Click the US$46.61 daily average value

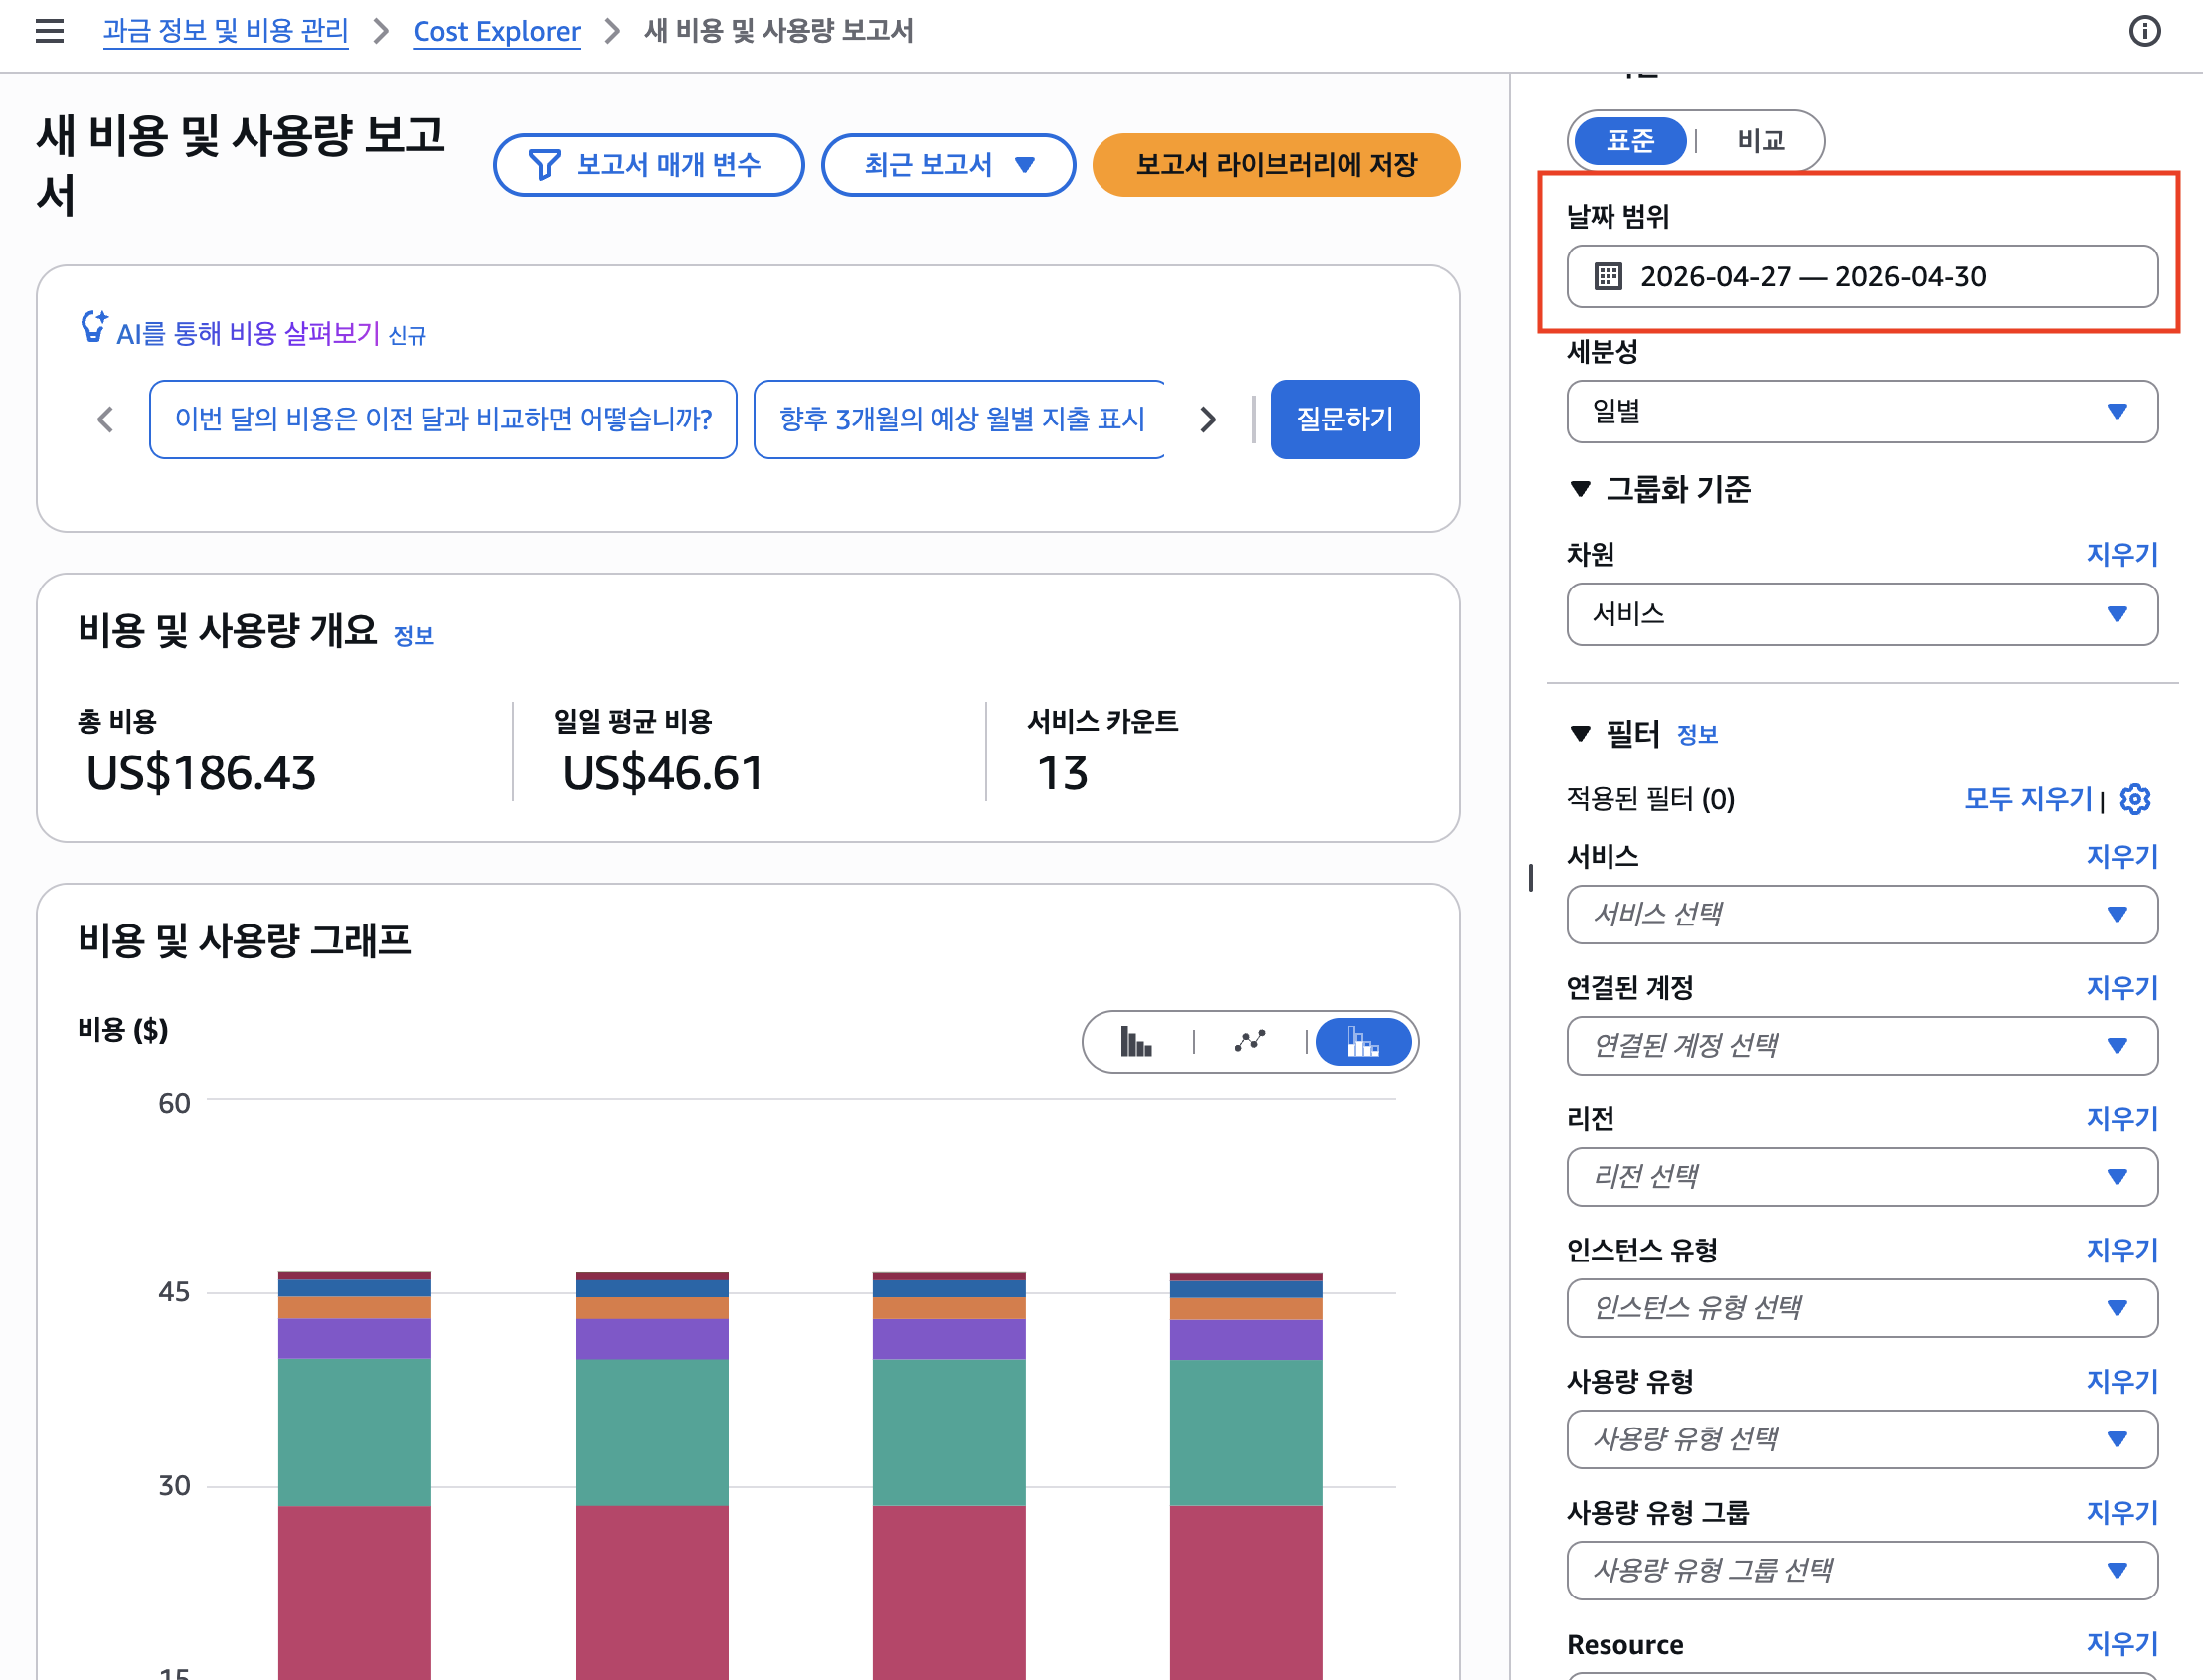[663, 773]
